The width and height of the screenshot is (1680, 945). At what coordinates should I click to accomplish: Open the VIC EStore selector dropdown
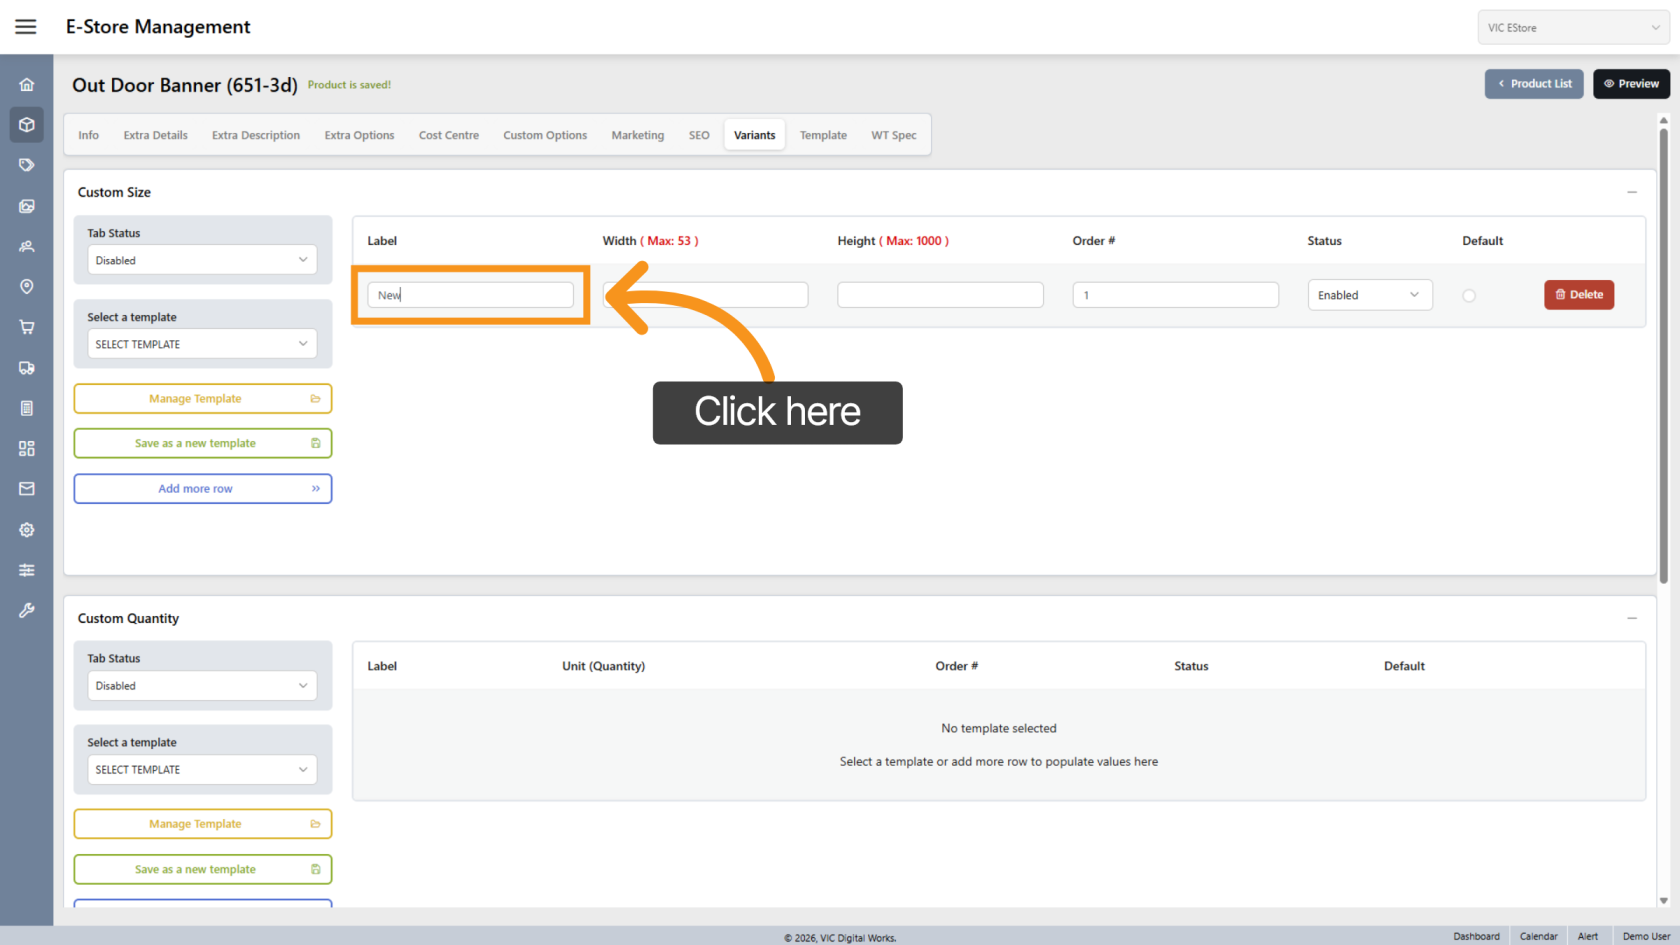(x=1572, y=28)
